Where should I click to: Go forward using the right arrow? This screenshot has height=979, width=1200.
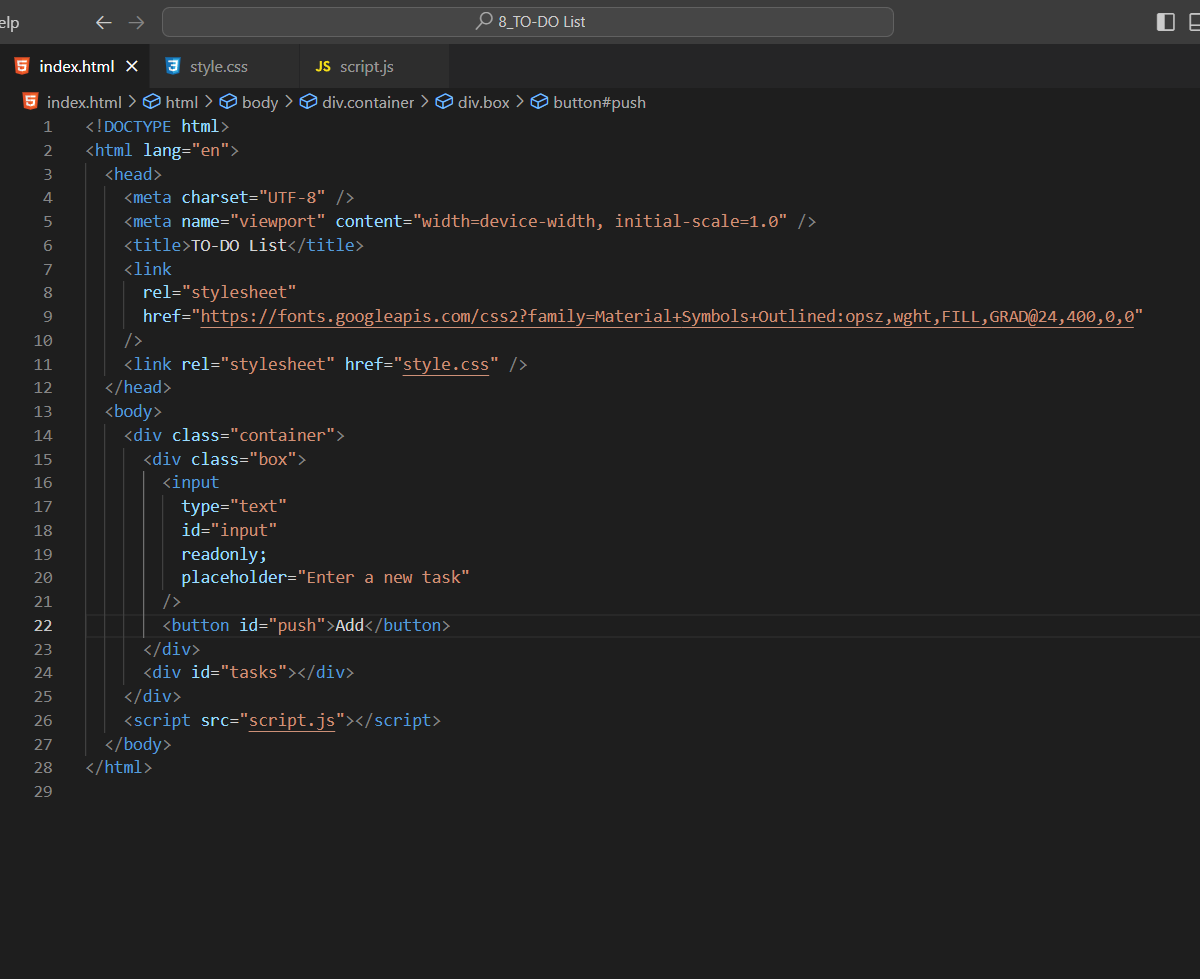tap(136, 22)
